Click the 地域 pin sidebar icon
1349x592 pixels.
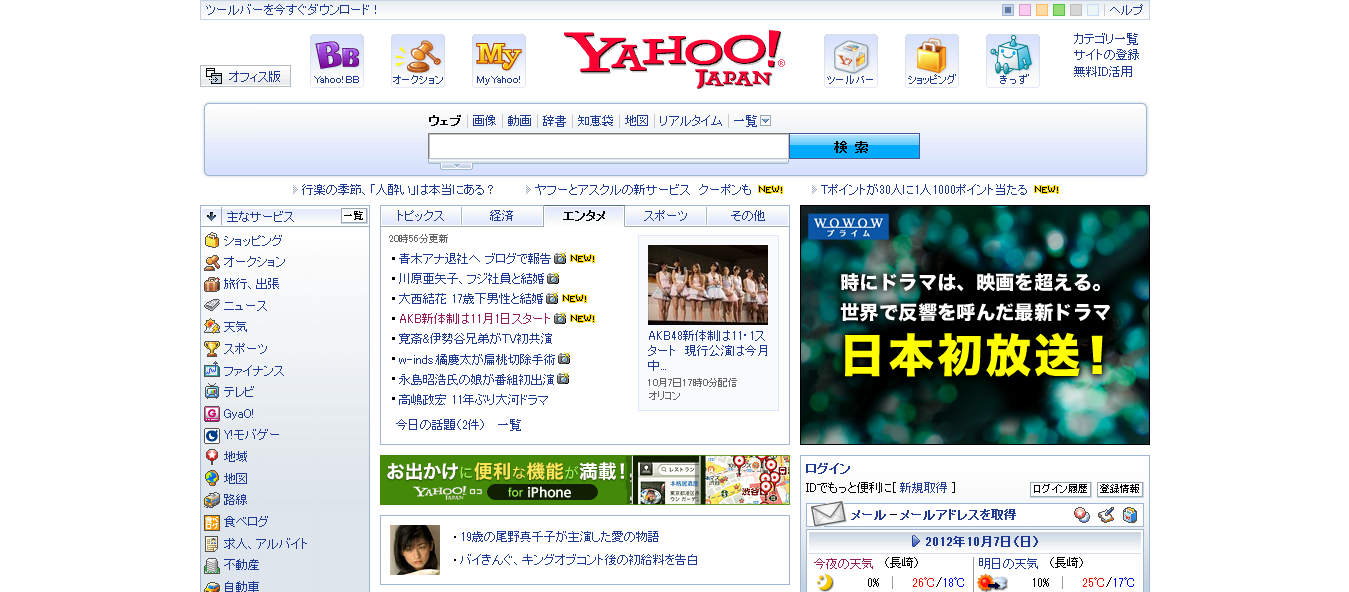[212, 457]
